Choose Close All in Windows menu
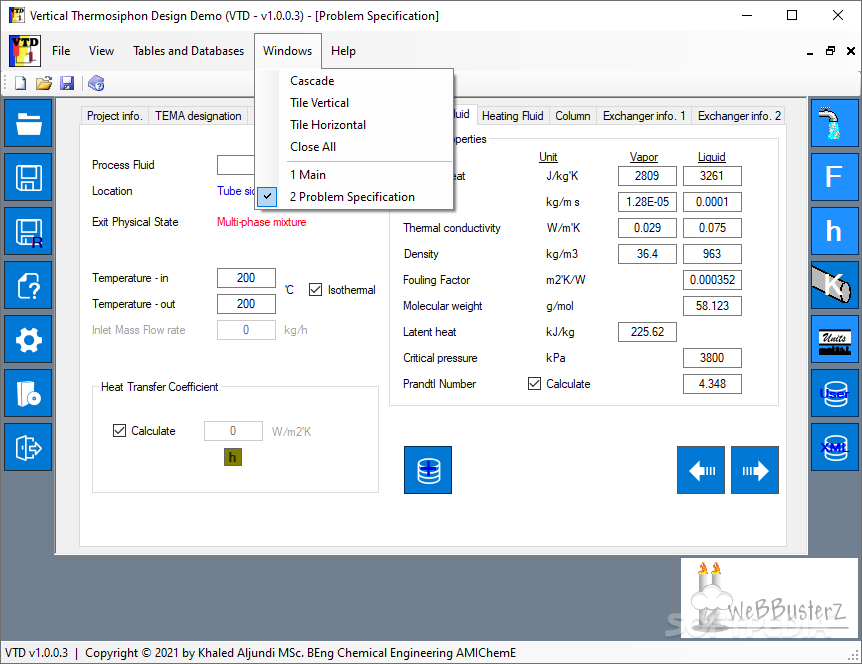Image resolution: width=862 pixels, height=664 pixels. pyautogui.click(x=354, y=147)
